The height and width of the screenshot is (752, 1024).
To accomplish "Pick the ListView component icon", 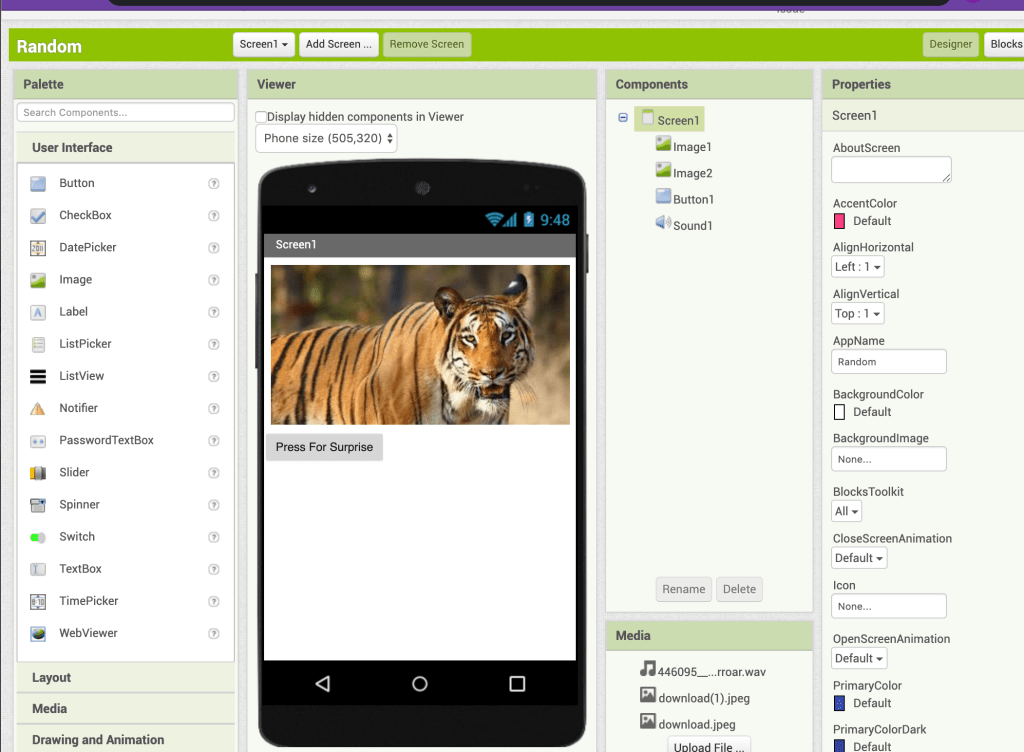I will pyautogui.click(x=38, y=377).
